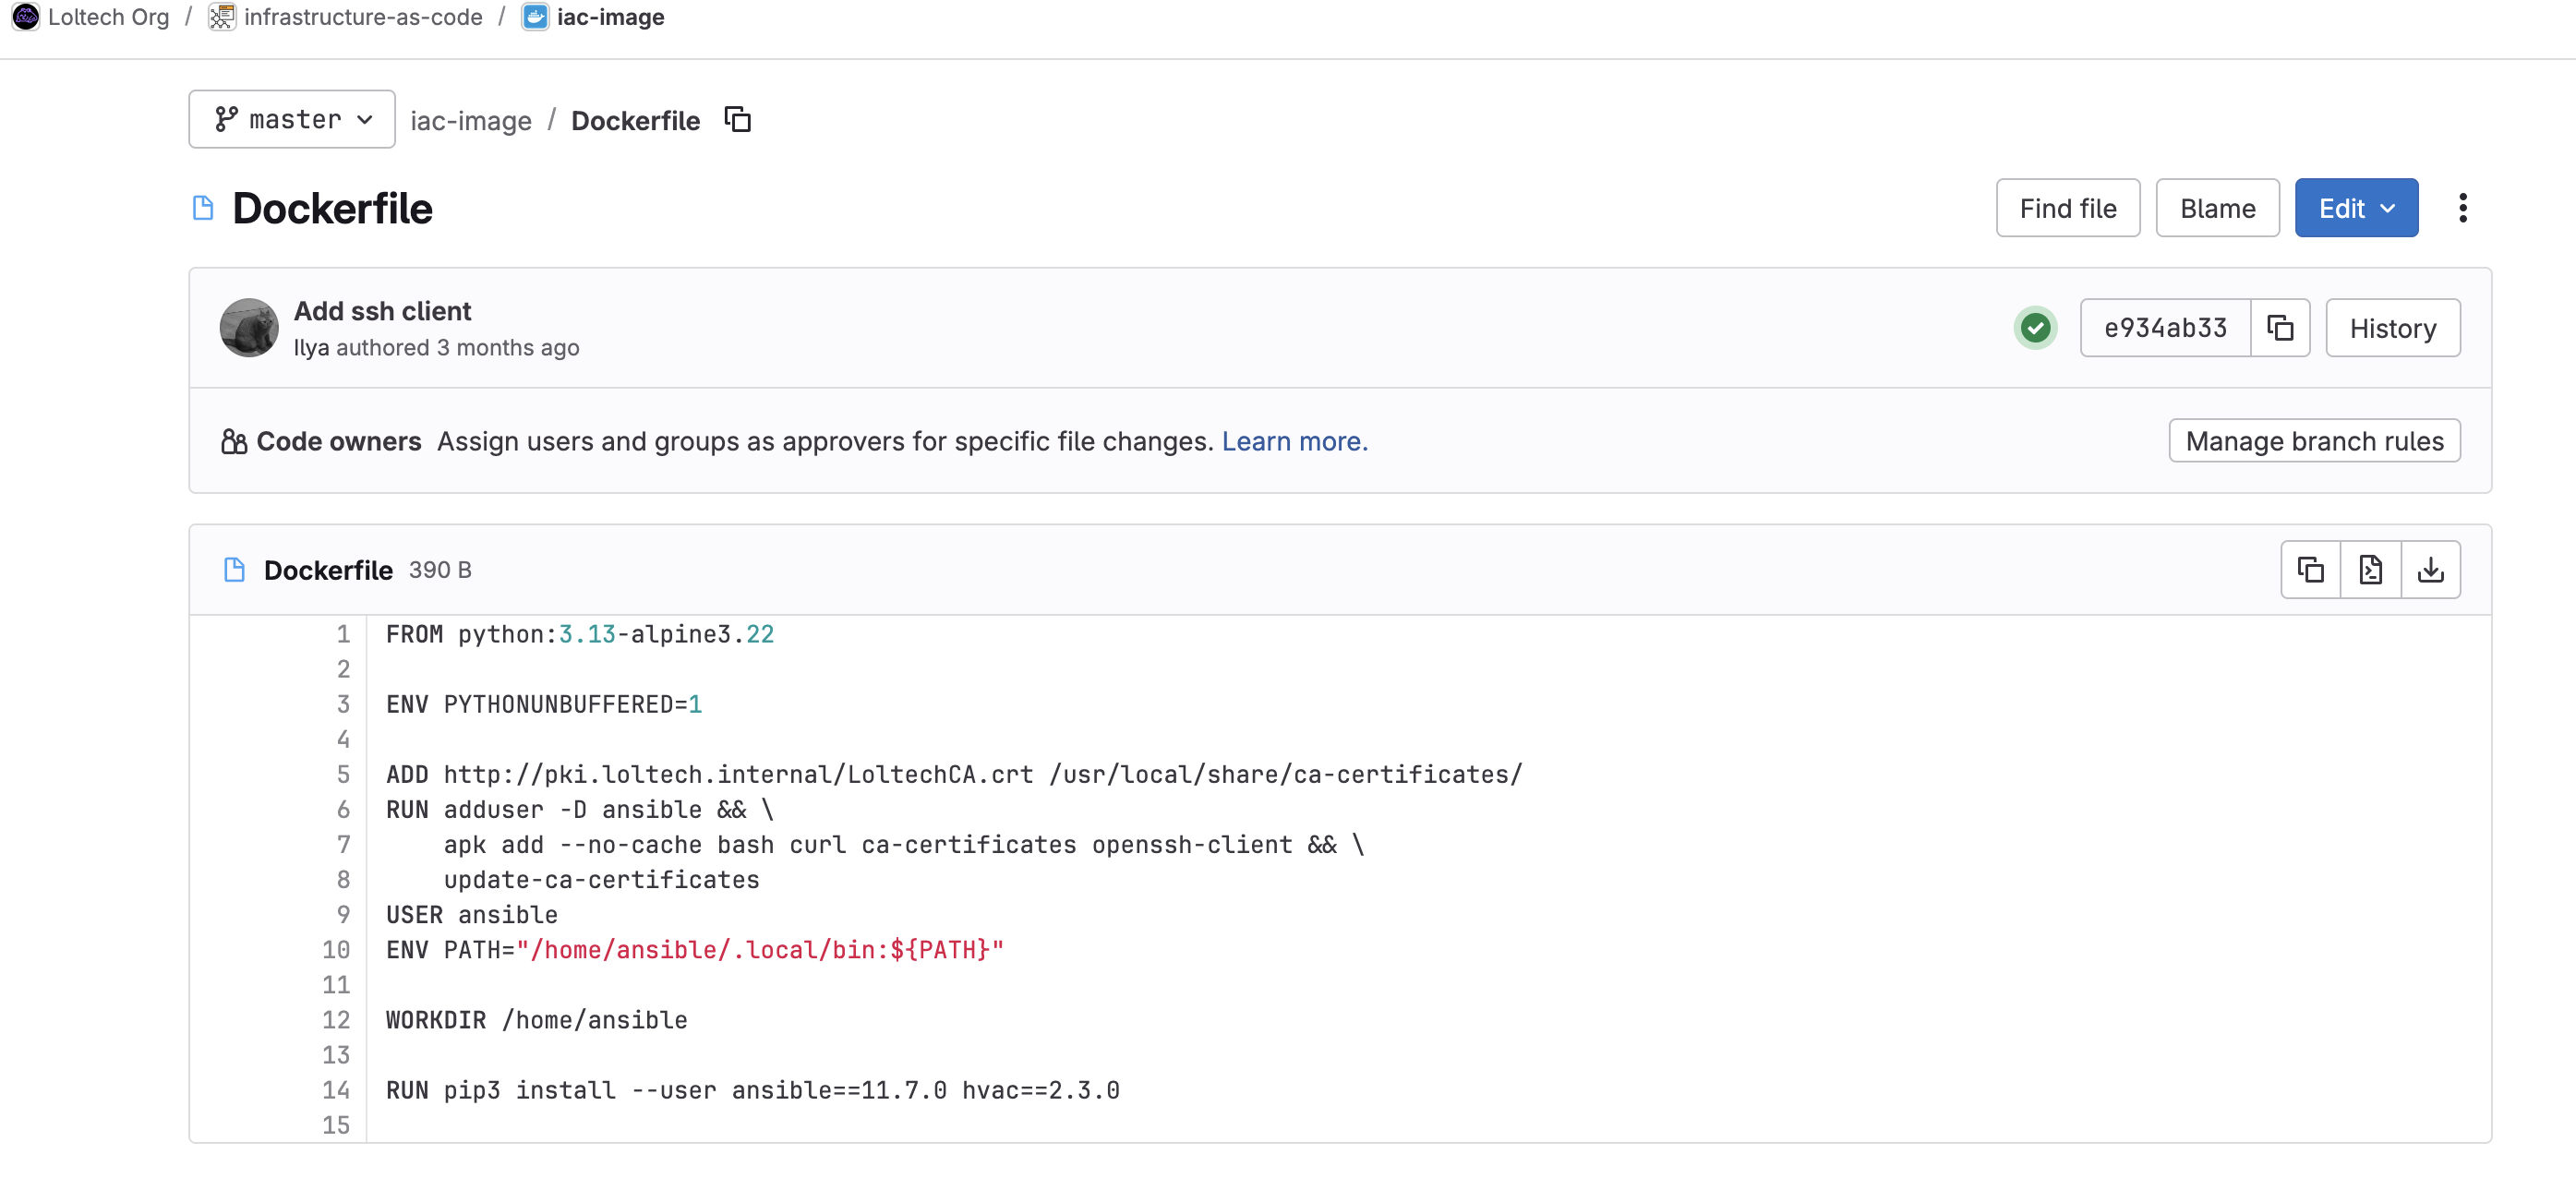Open the 'Add ssh client' commit
Screen dimensions: 2576x1202
pos(382,311)
